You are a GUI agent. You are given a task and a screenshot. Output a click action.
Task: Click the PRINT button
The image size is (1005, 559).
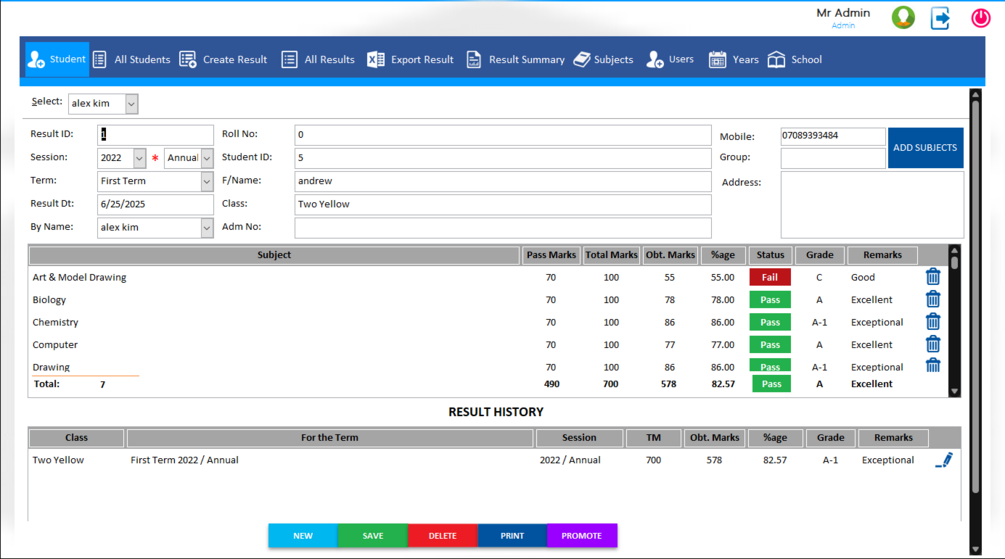pos(512,535)
